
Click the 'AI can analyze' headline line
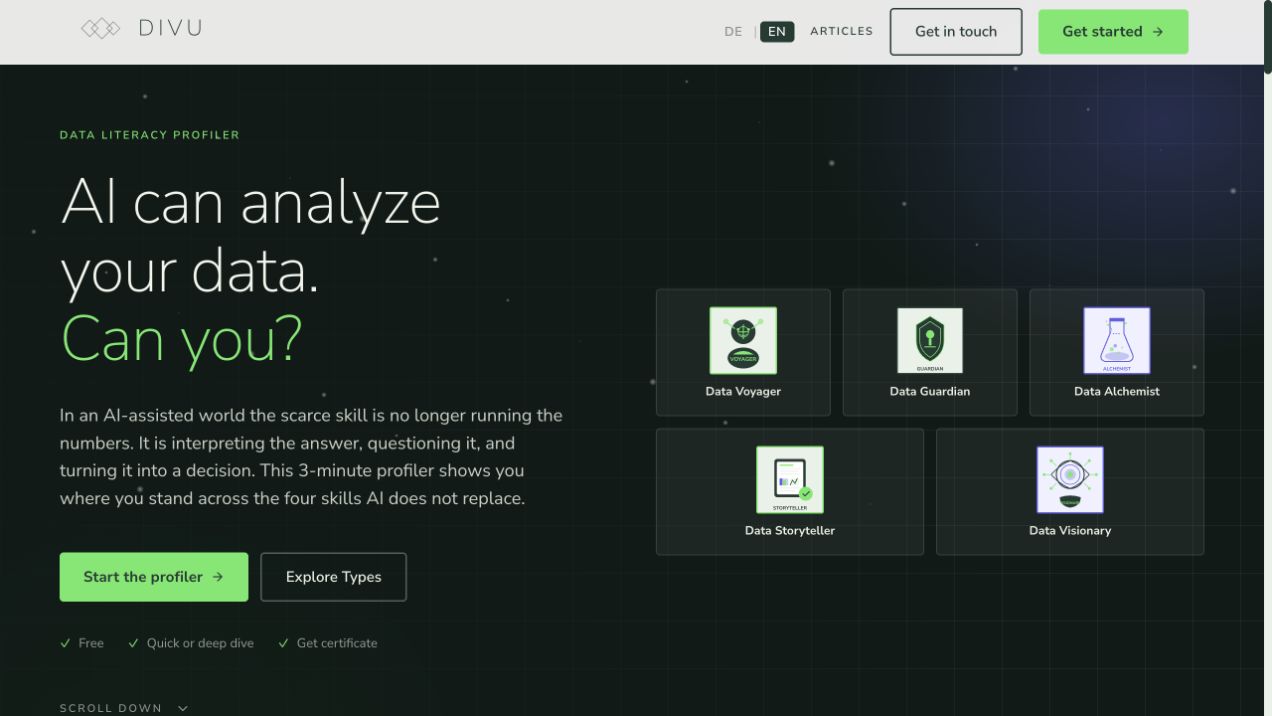click(251, 202)
